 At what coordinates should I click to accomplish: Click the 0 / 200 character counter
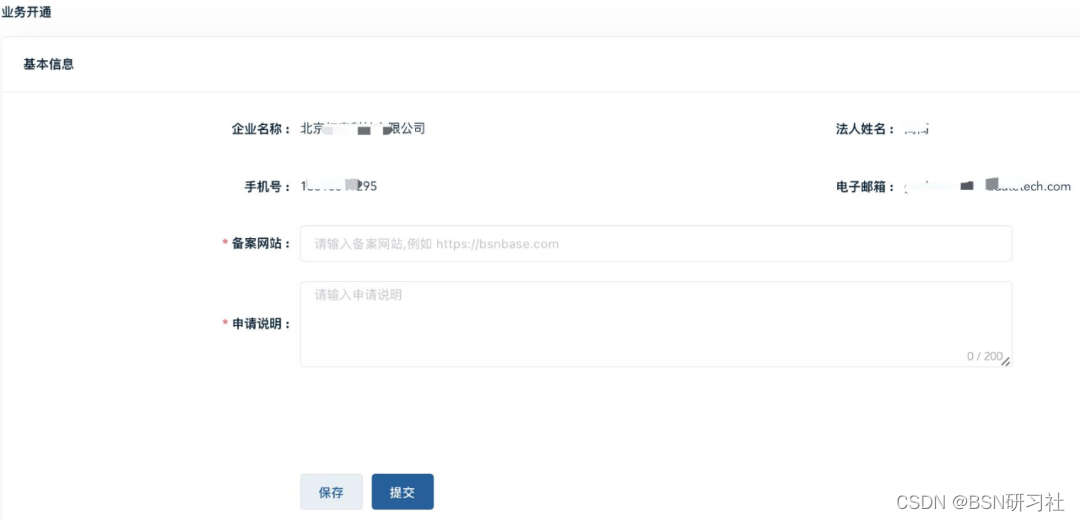[x=984, y=356]
